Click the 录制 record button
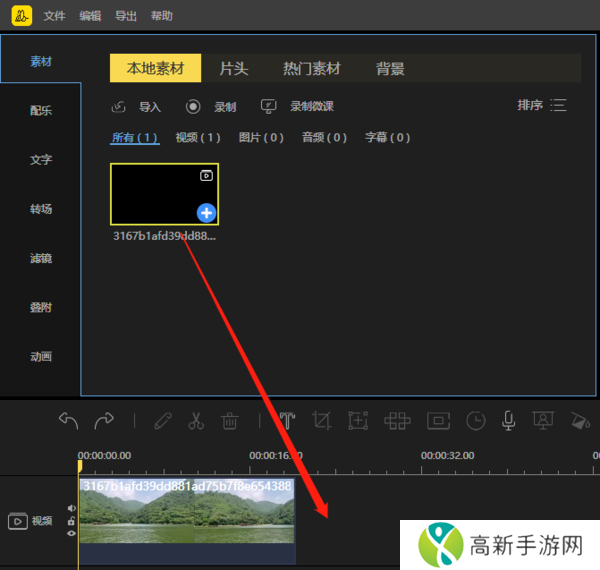 point(211,107)
